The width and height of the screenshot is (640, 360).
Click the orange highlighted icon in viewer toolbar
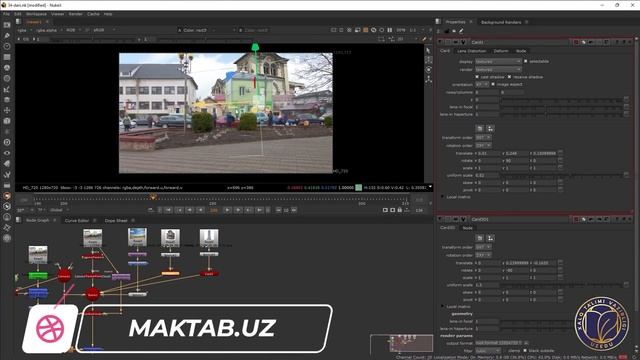pyautogui.click(x=366, y=30)
